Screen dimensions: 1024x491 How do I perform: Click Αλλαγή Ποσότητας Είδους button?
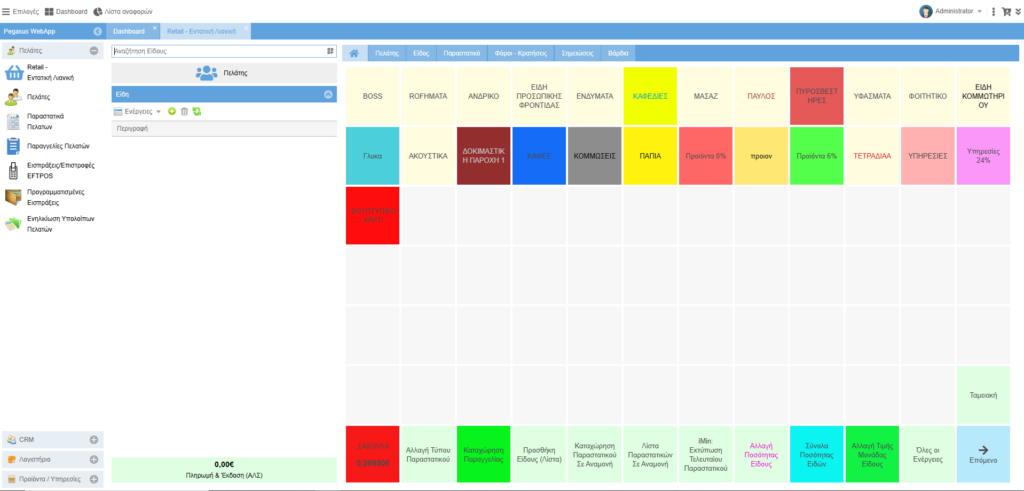(x=761, y=454)
